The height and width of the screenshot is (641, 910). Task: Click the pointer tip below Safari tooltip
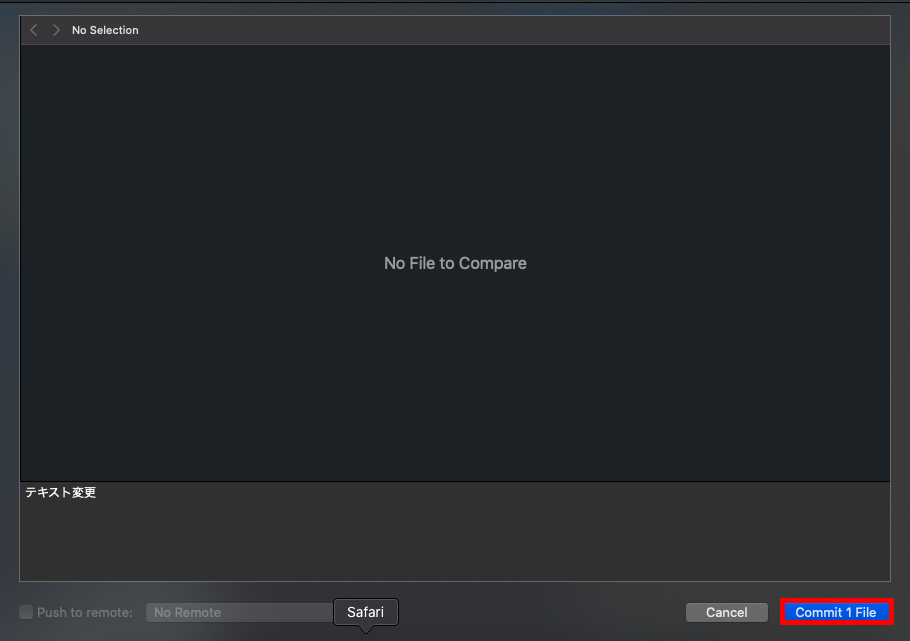(366, 629)
